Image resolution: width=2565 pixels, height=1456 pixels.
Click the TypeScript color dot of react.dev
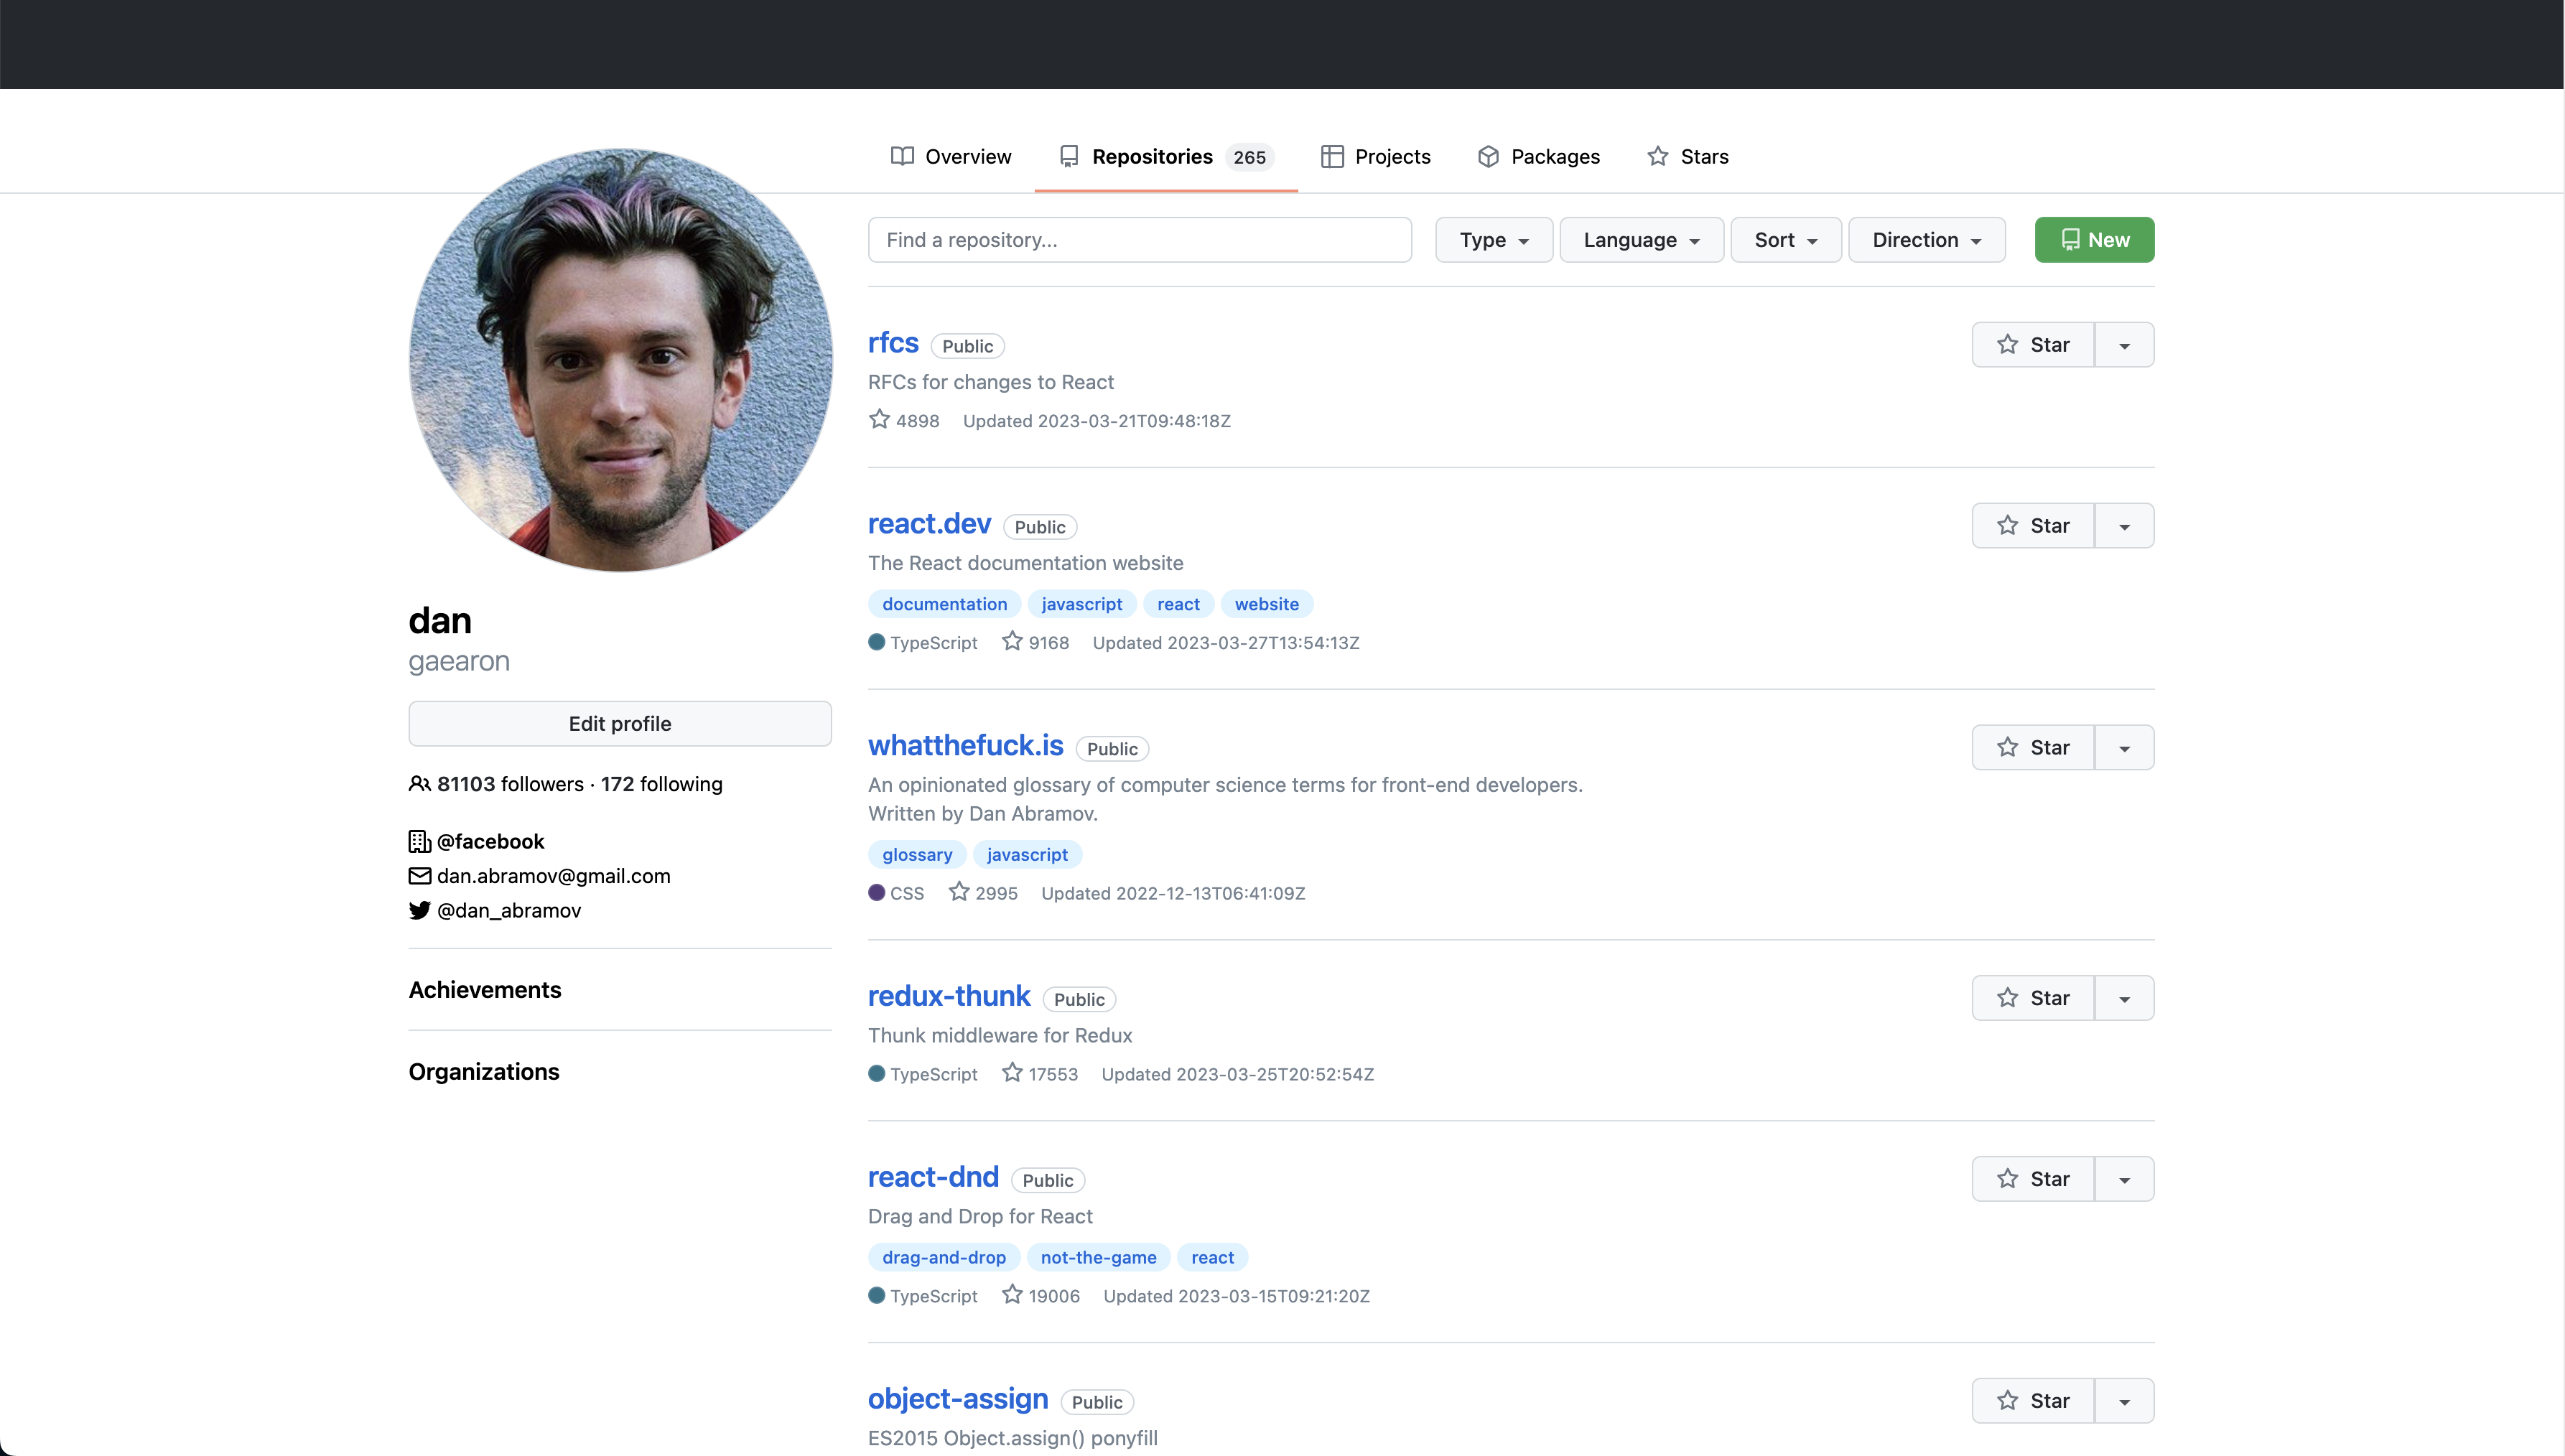point(877,643)
